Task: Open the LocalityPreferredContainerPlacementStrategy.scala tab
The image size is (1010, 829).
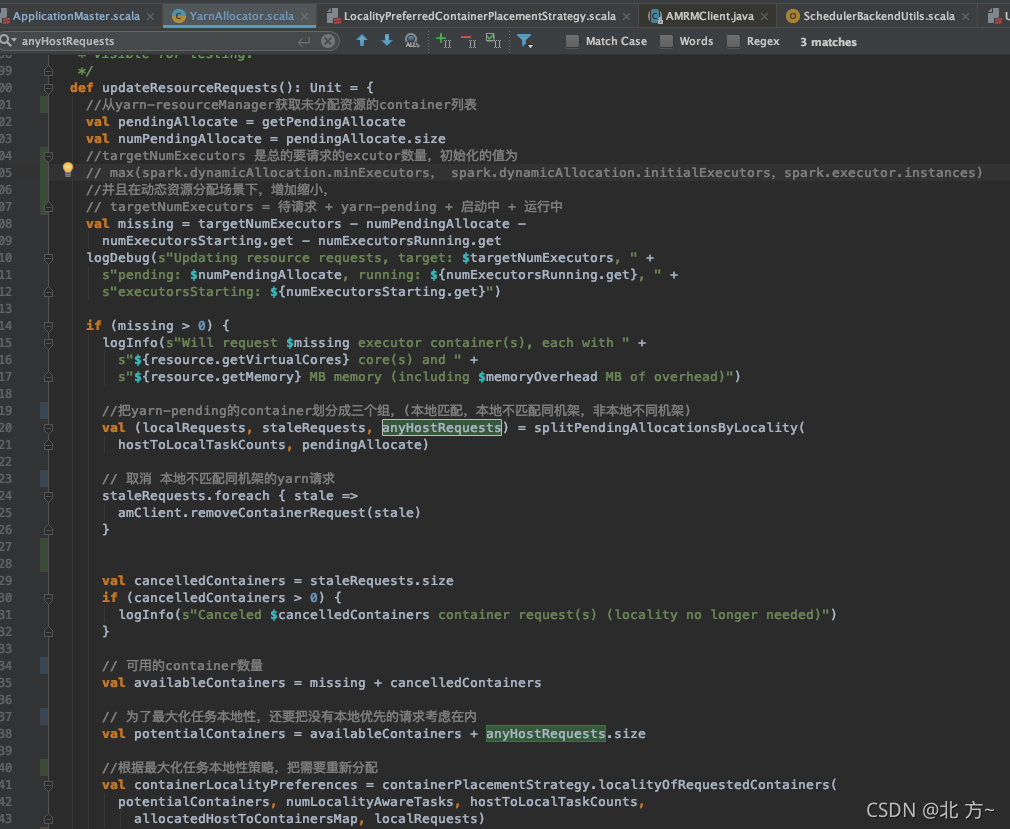Action: (x=477, y=16)
